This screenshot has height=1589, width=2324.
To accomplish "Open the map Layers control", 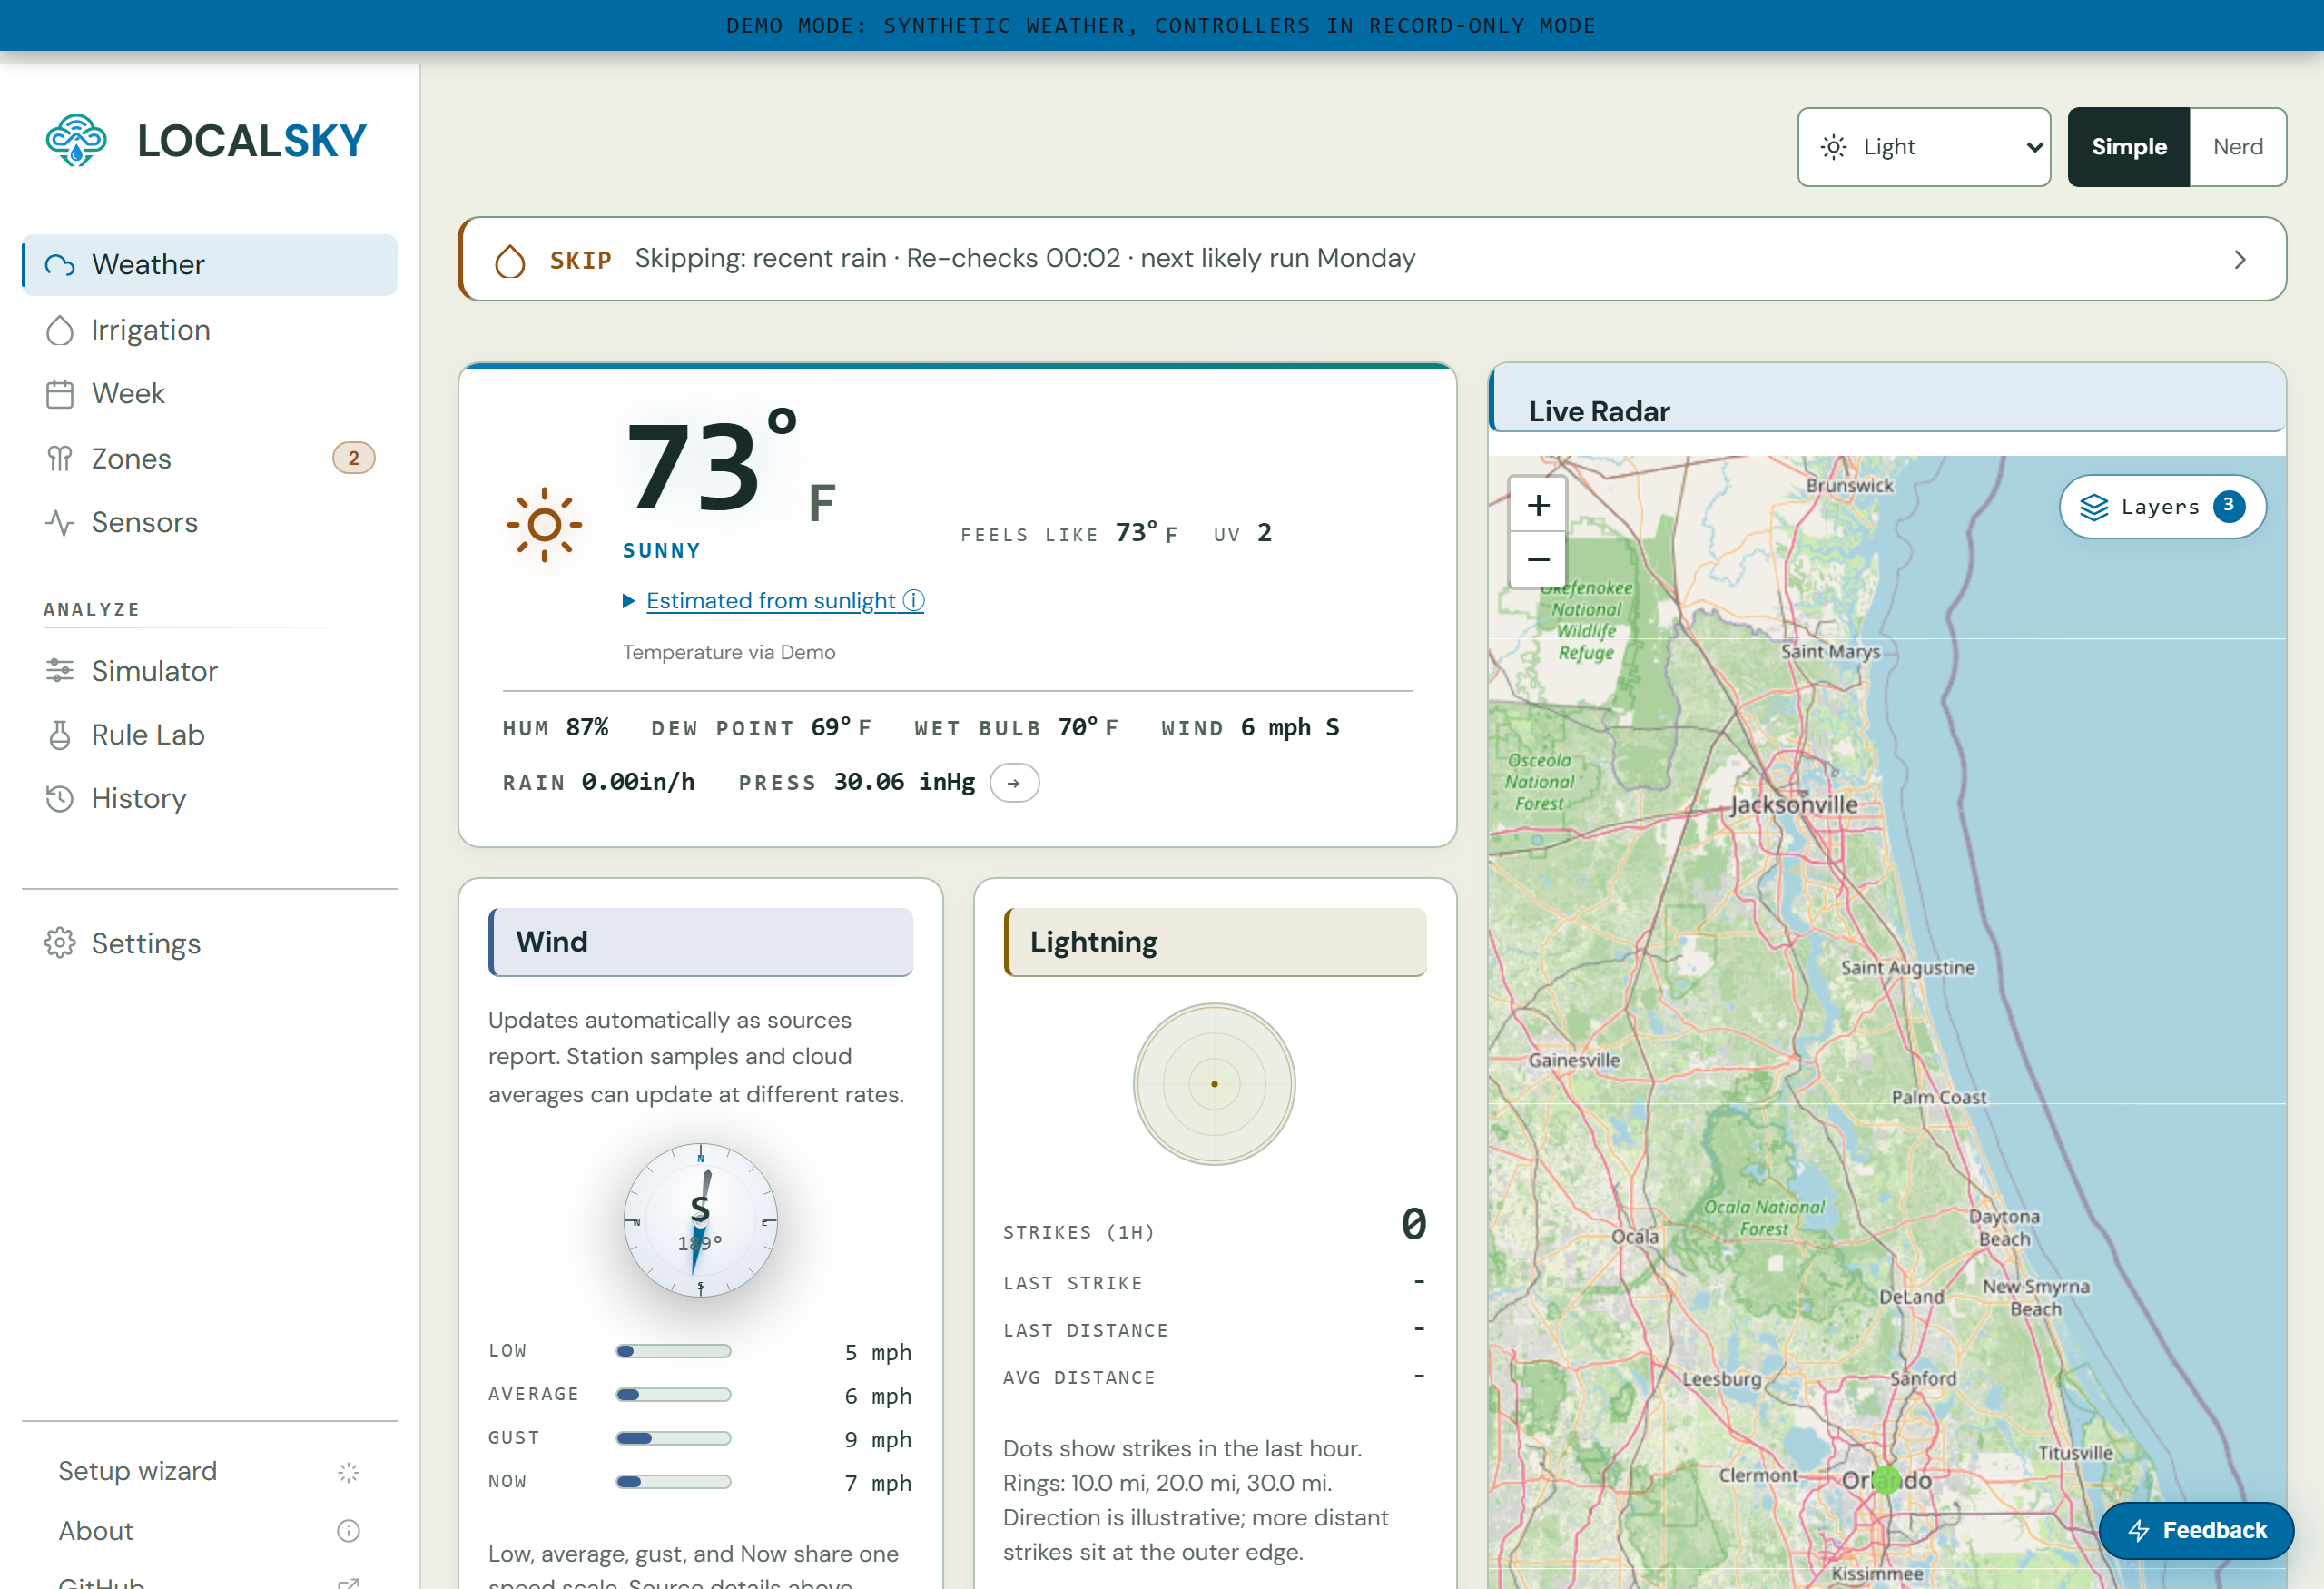I will pos(2162,507).
